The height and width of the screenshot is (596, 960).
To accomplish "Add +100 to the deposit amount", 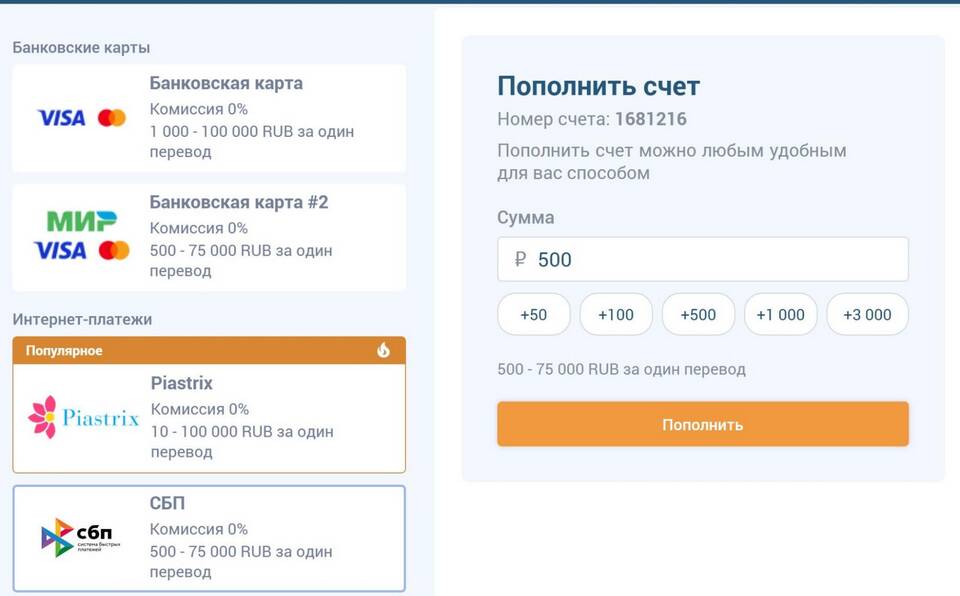I will pos(616,314).
